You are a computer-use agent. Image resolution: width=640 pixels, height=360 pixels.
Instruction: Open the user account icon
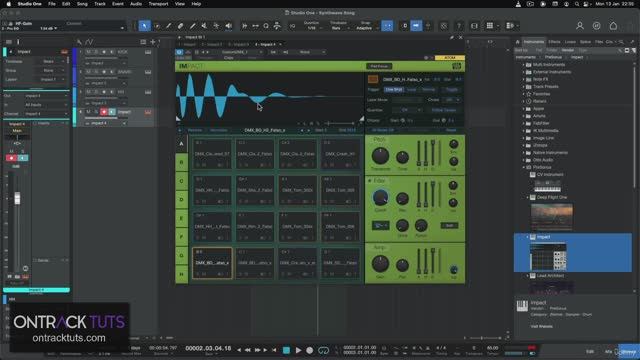coord(580,26)
